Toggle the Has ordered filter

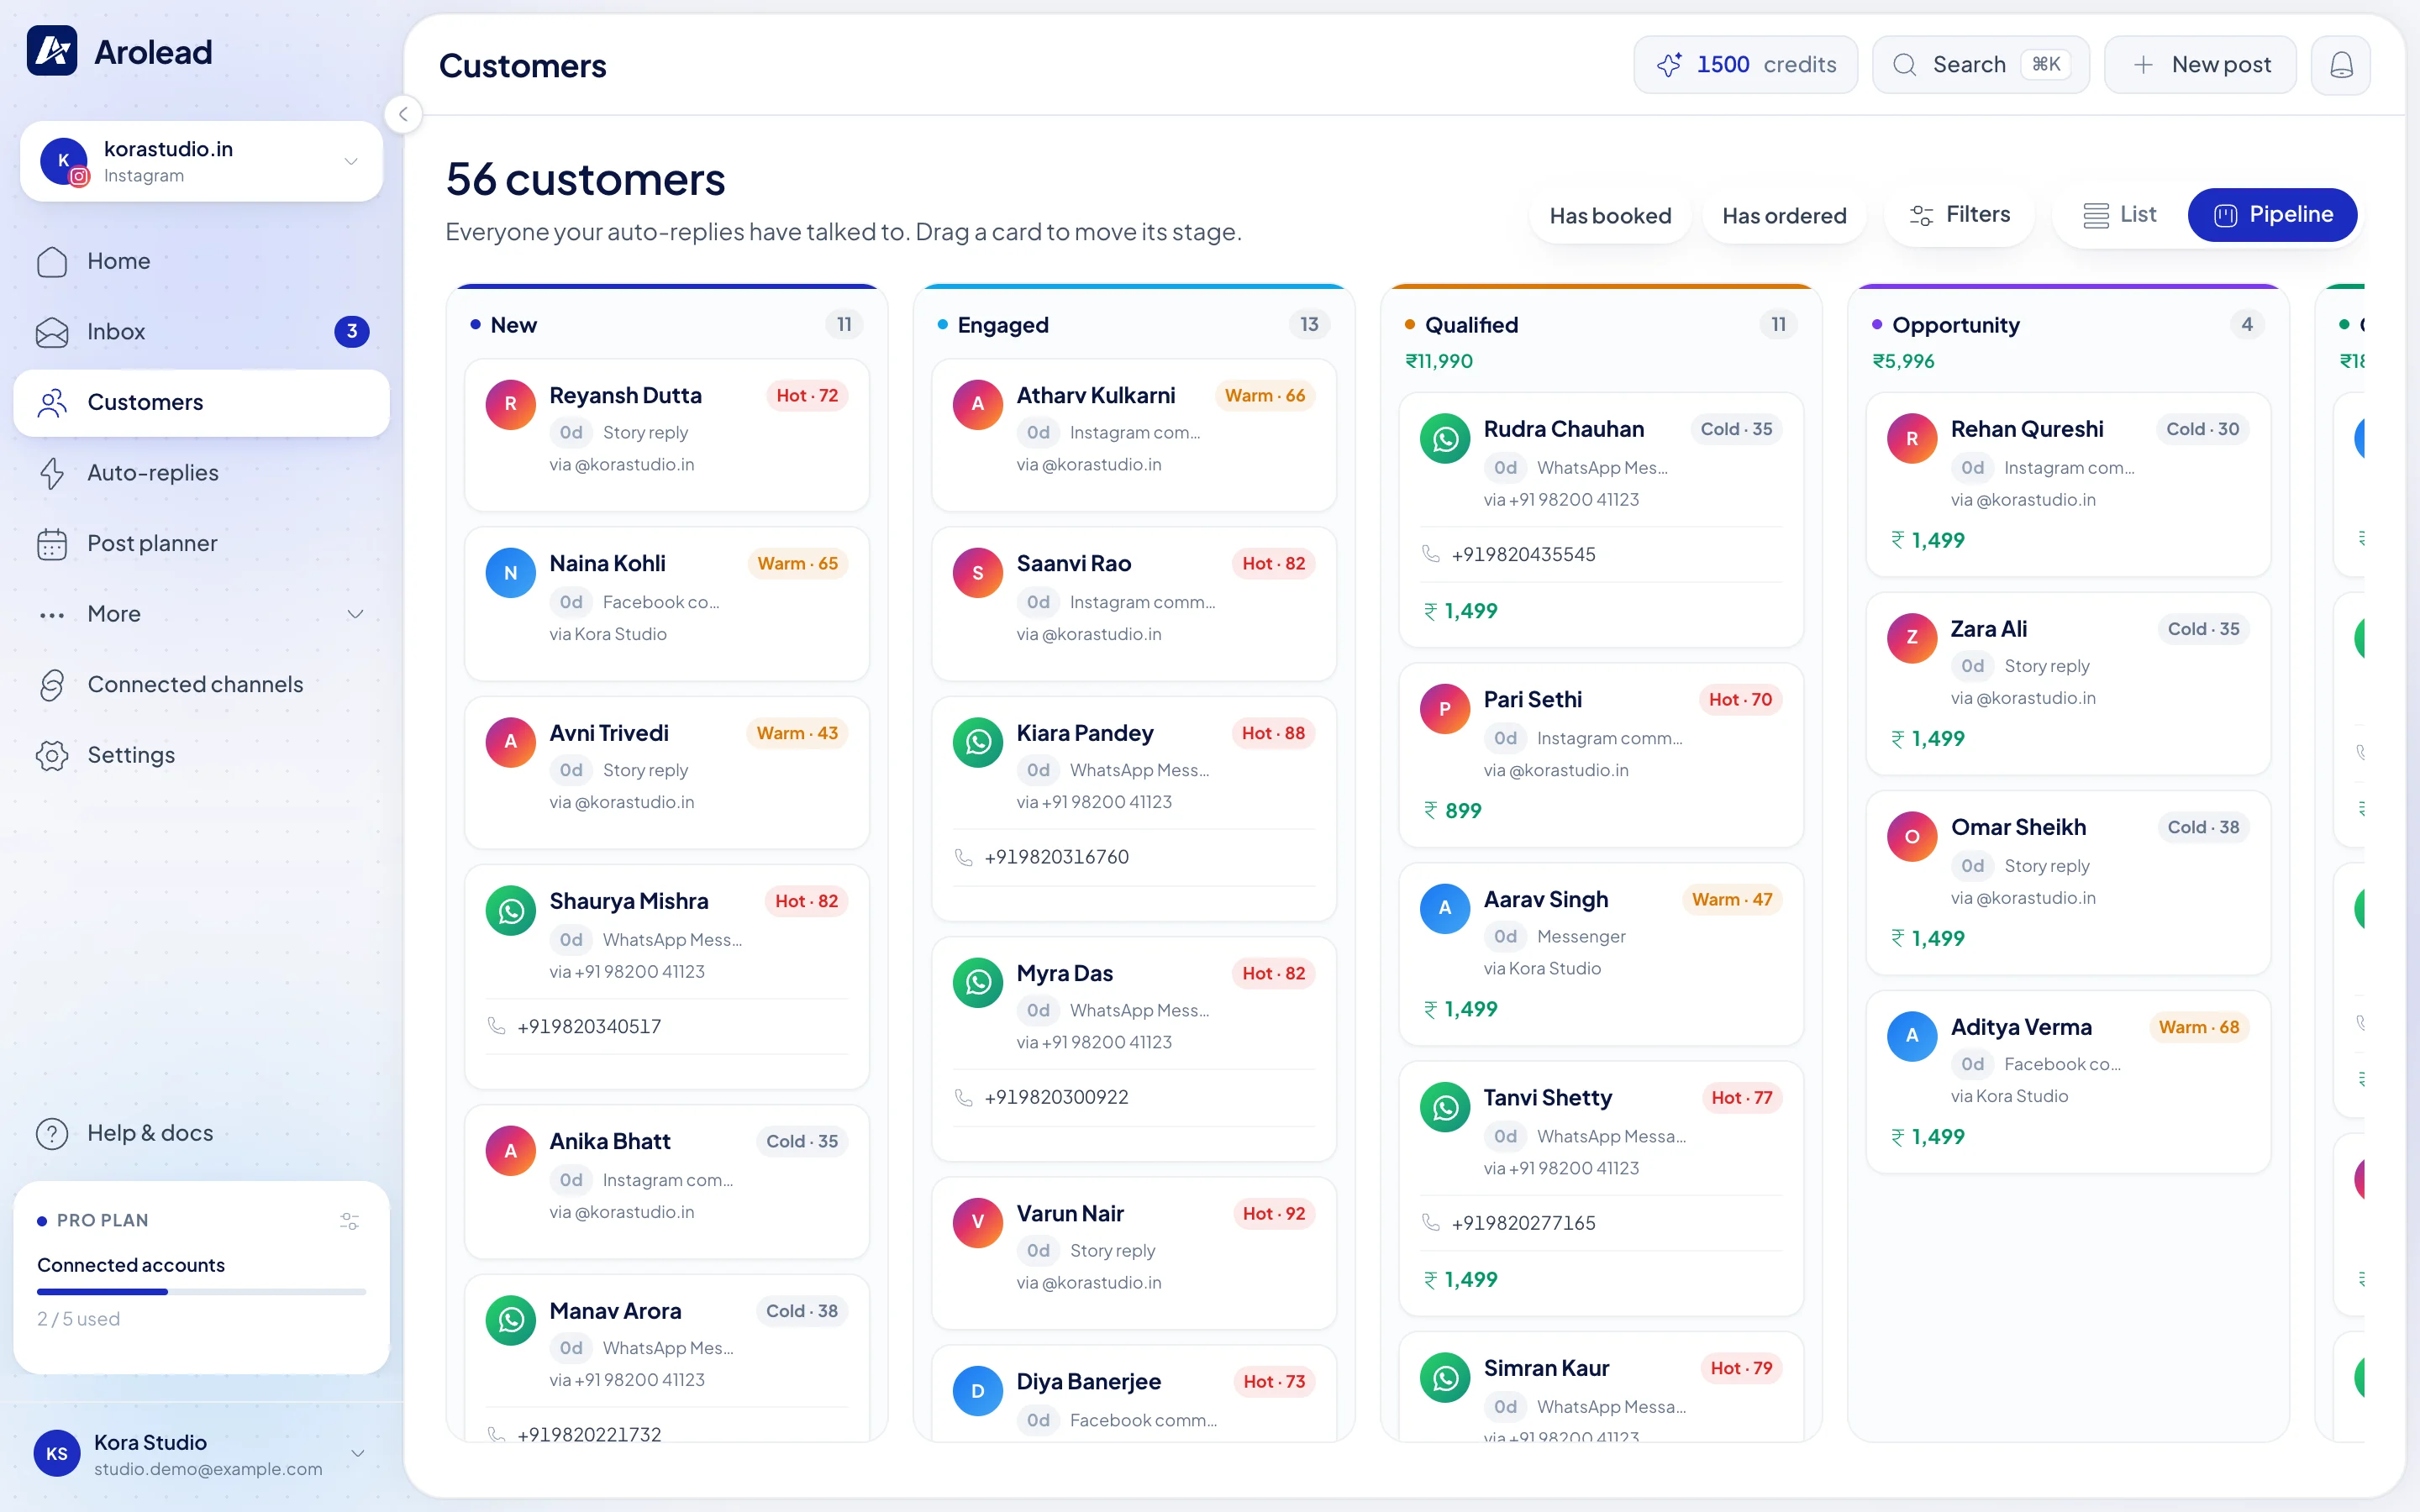[1784, 215]
